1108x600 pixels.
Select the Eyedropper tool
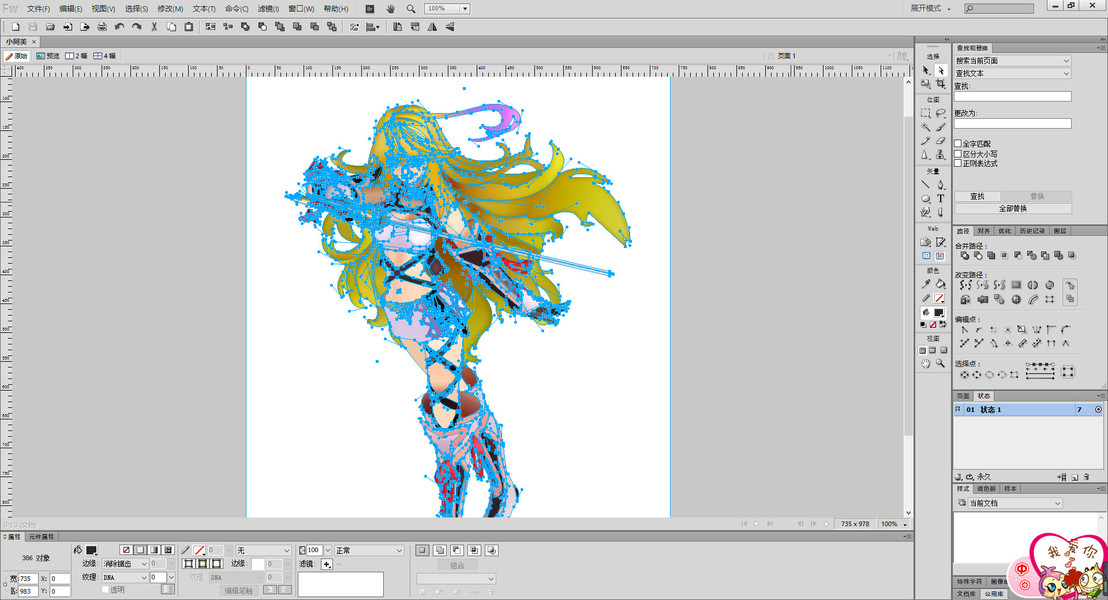click(926, 284)
